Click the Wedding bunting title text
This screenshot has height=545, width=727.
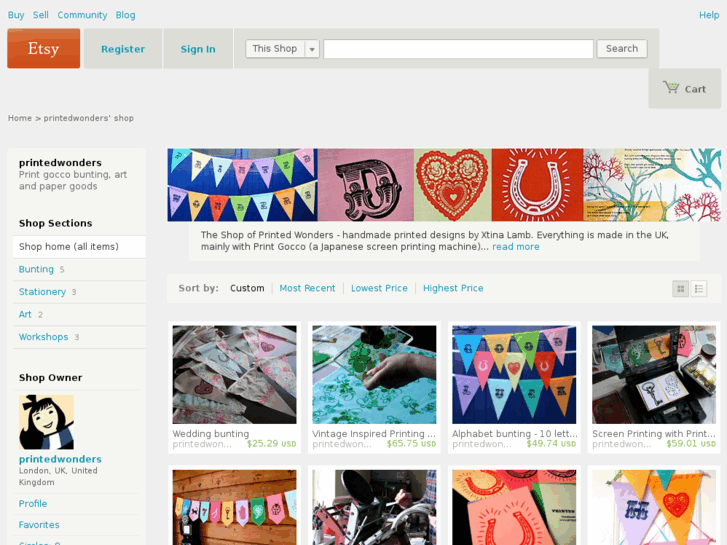pyautogui.click(x=211, y=434)
